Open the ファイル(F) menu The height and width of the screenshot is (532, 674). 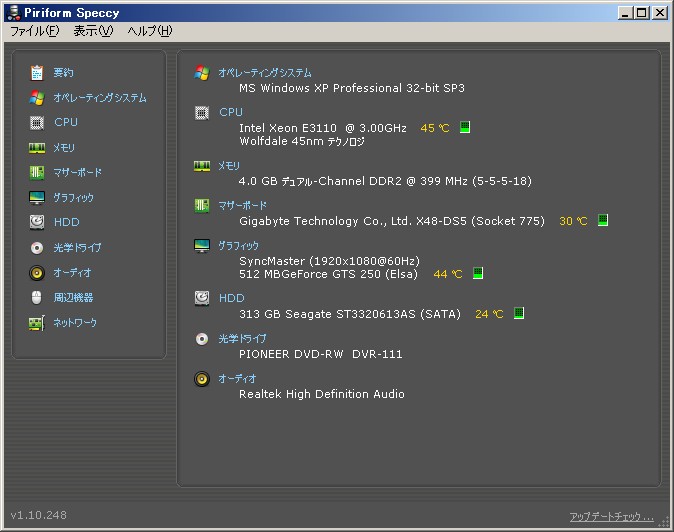tap(35, 31)
